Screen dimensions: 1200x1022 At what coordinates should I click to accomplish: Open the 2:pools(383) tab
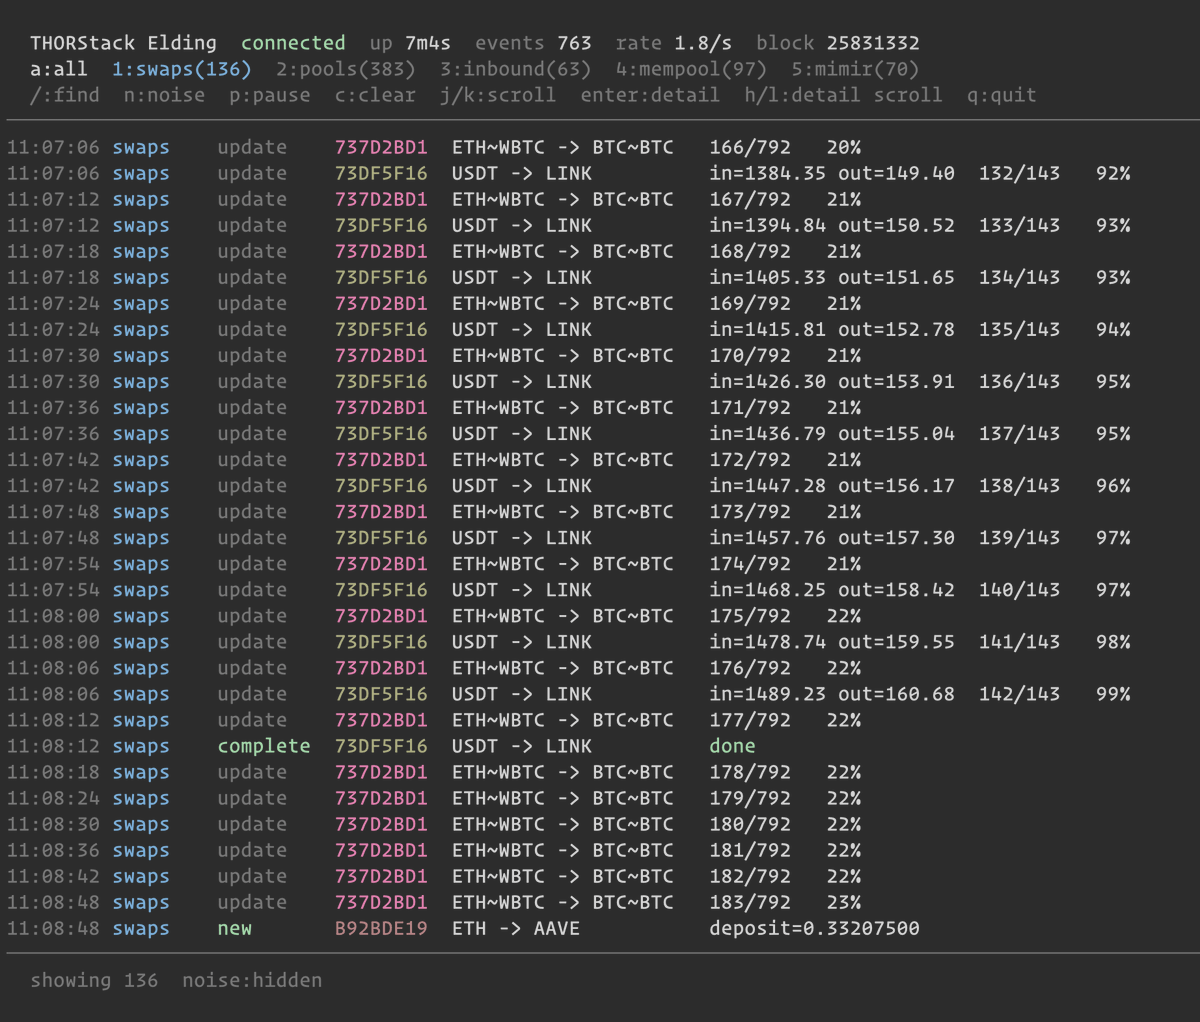coord(346,69)
